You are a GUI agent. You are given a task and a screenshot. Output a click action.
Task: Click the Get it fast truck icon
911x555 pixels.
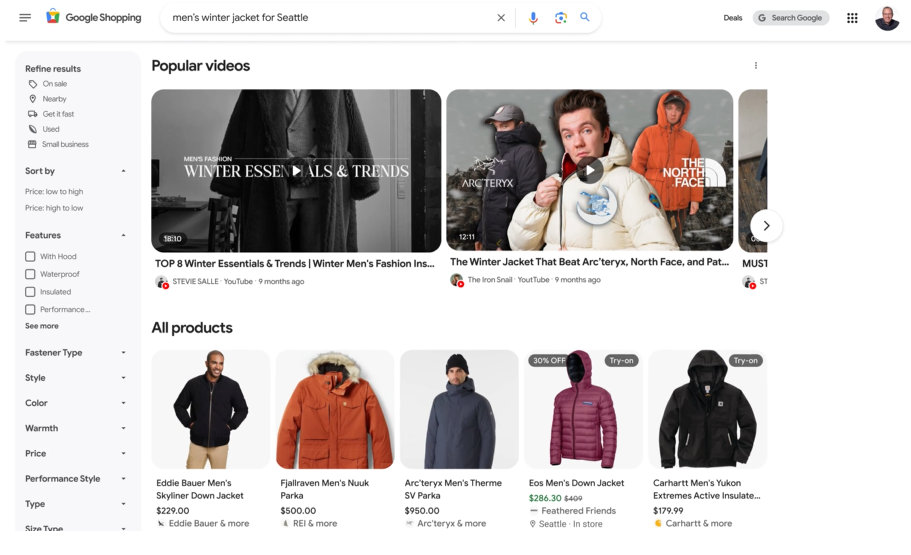pos(33,114)
